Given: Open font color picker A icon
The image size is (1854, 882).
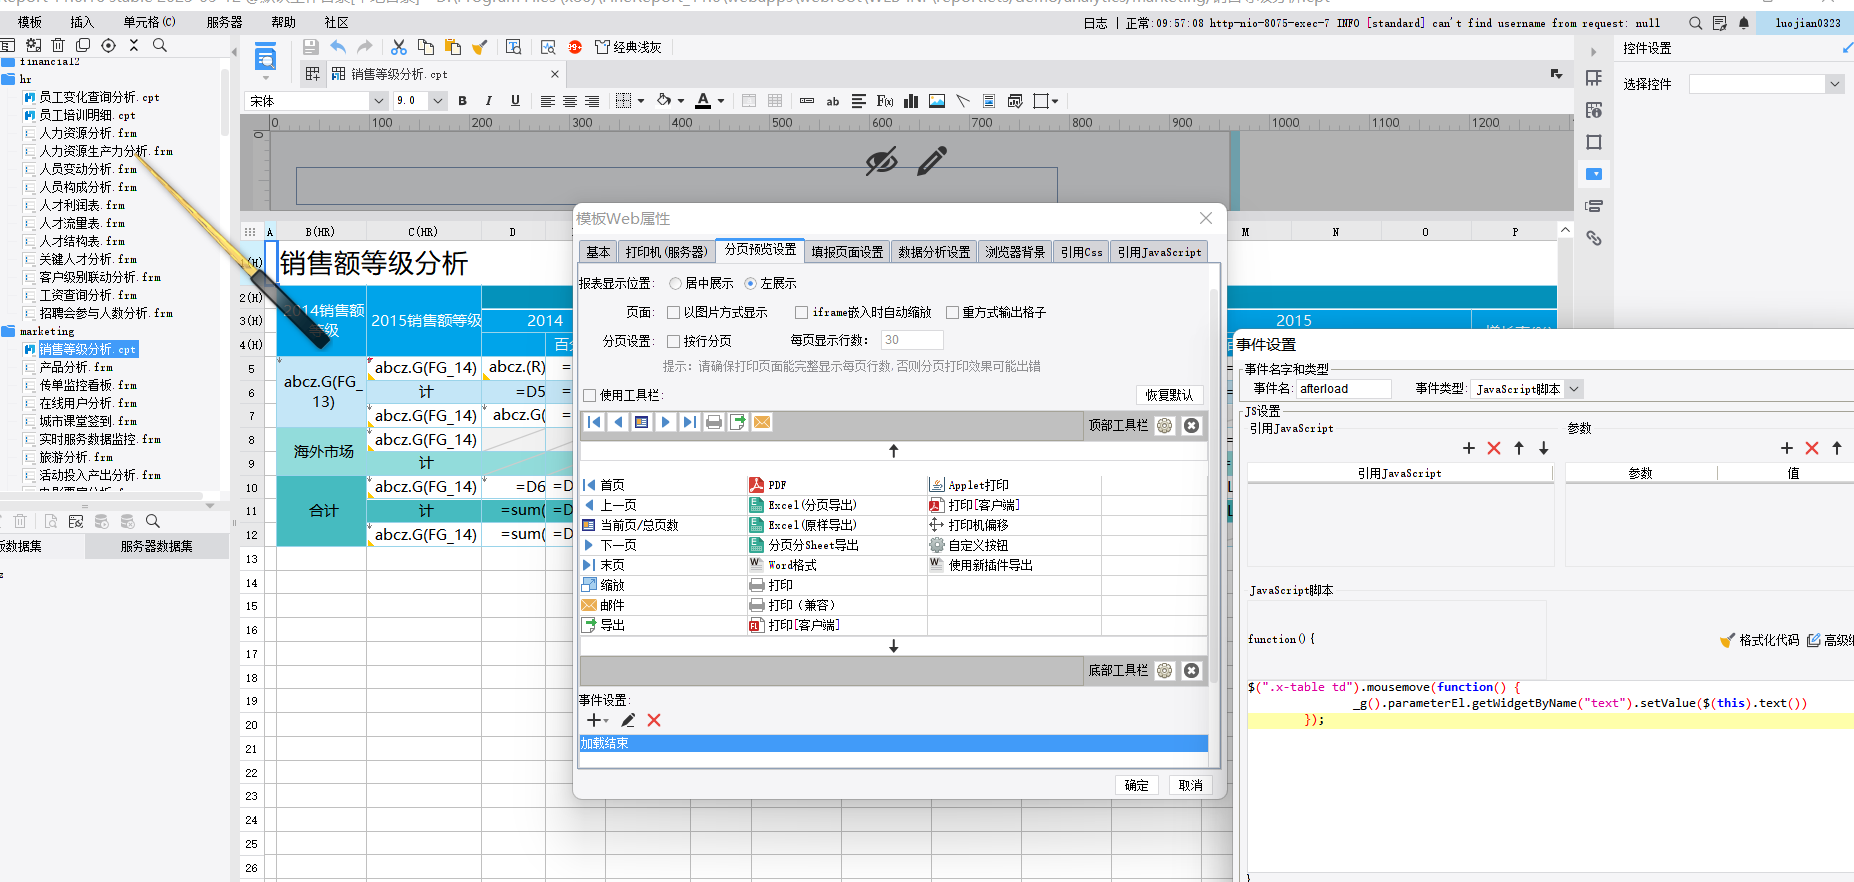Looking at the screenshot, I should click(703, 101).
